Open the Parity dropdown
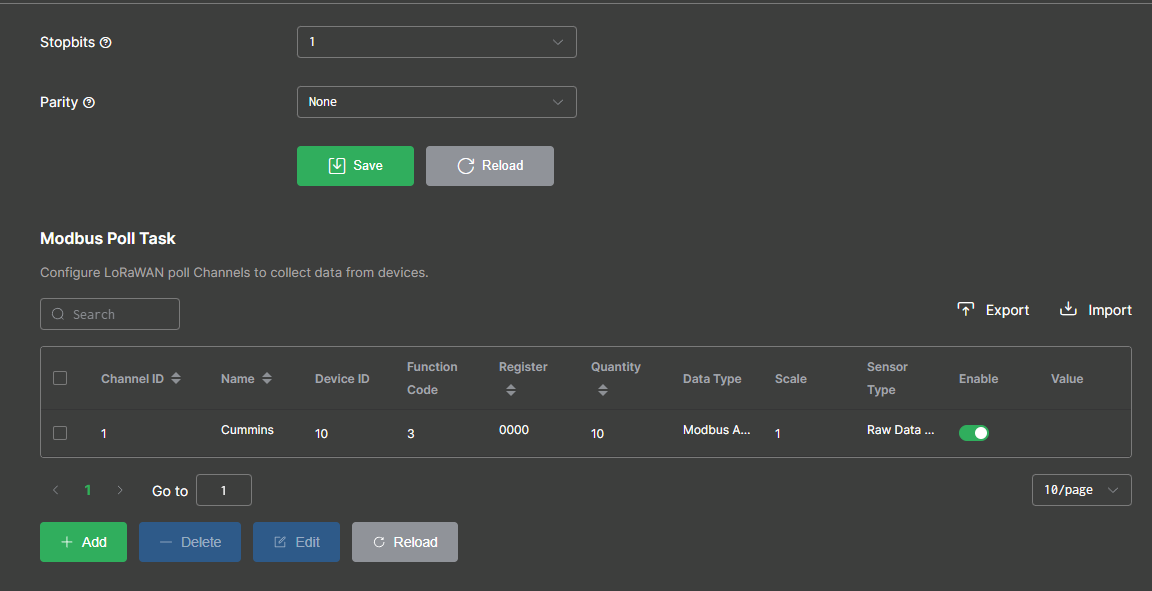Viewport: 1152px width, 591px height. pyautogui.click(x=436, y=102)
